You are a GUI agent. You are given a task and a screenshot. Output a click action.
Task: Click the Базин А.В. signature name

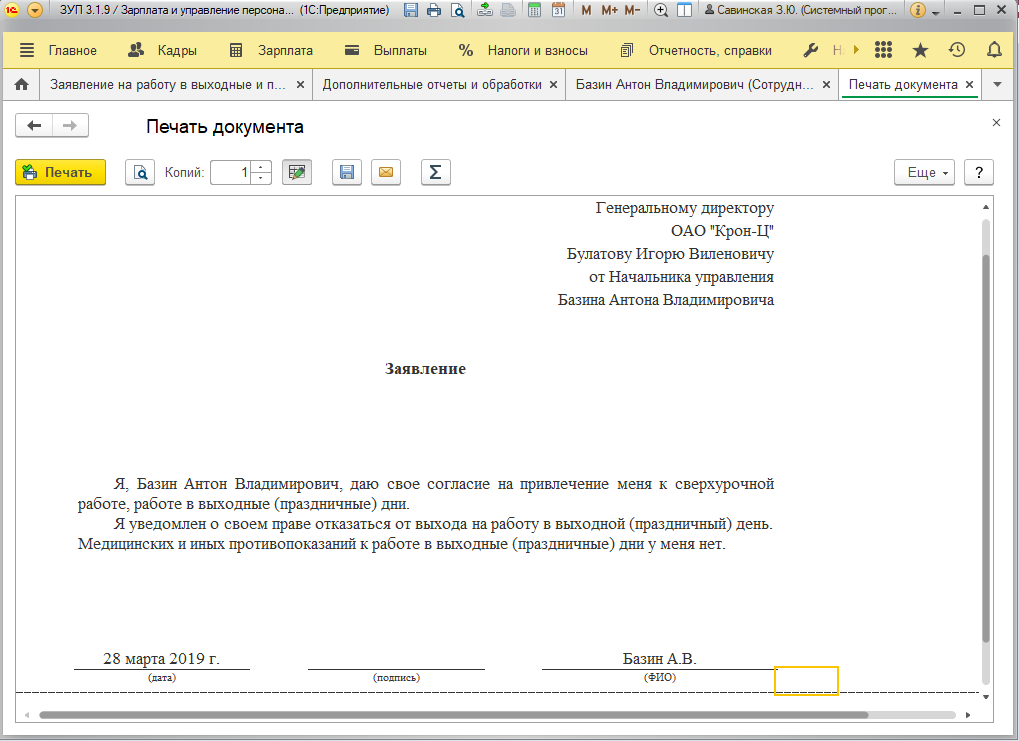click(x=660, y=658)
